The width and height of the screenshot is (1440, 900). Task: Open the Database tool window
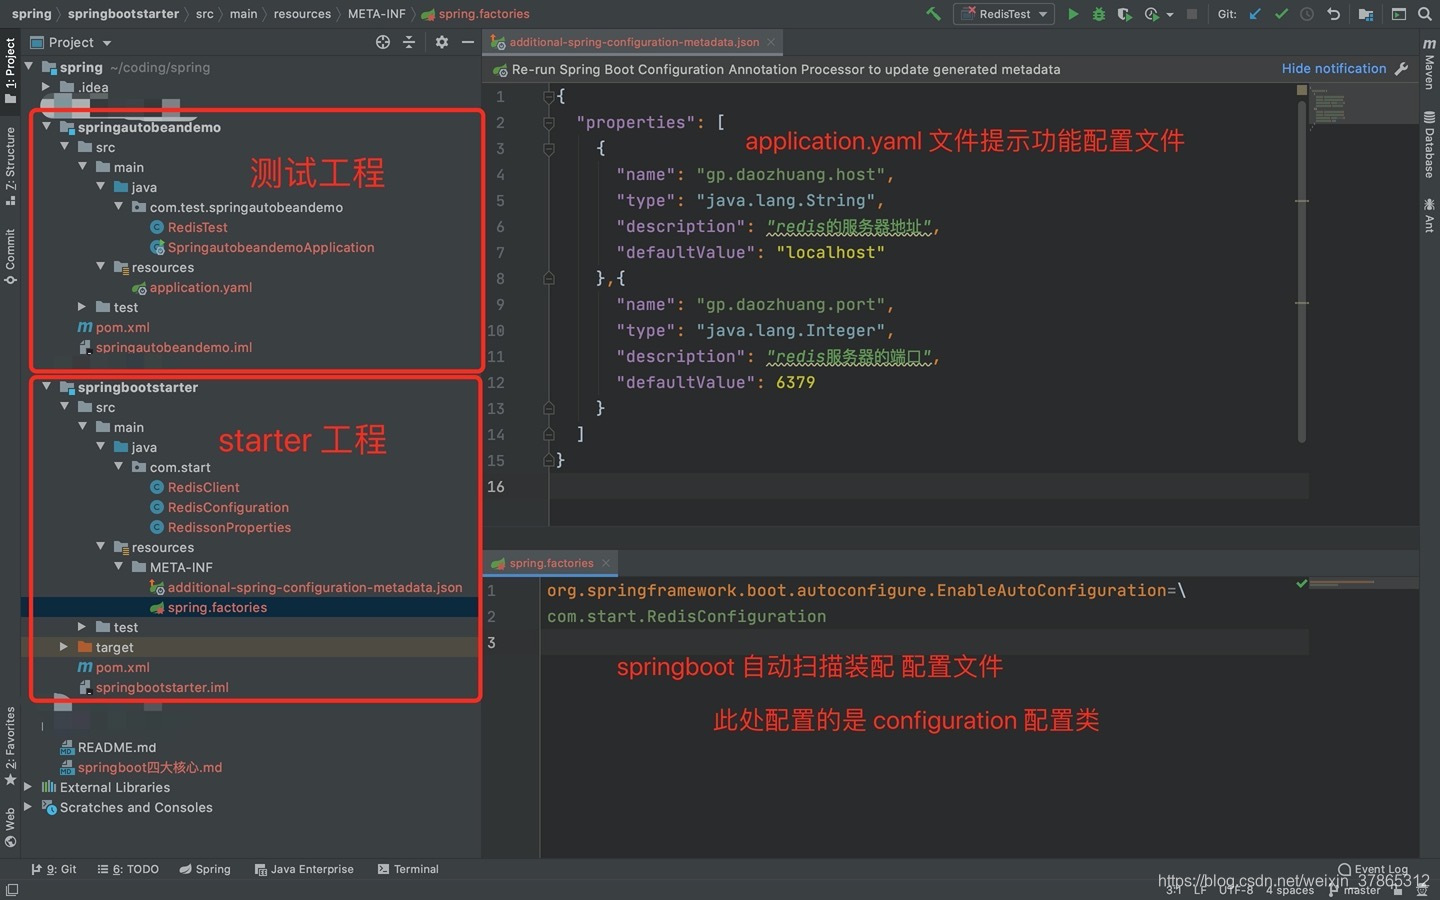click(1429, 145)
